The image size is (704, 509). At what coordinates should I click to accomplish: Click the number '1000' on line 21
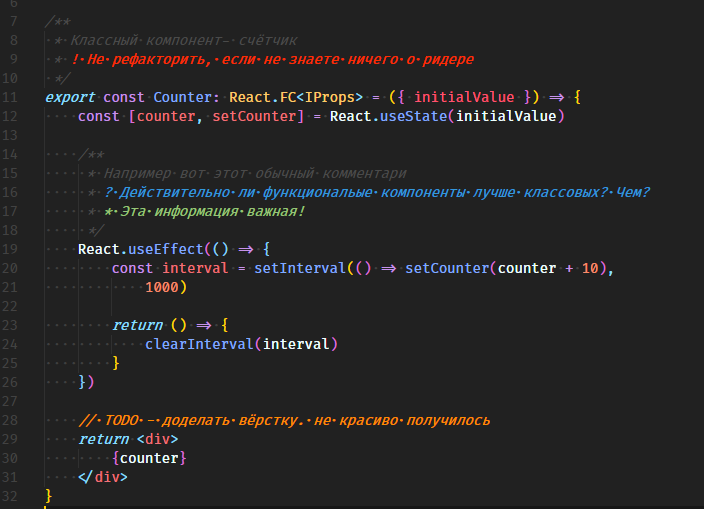click(x=162, y=287)
